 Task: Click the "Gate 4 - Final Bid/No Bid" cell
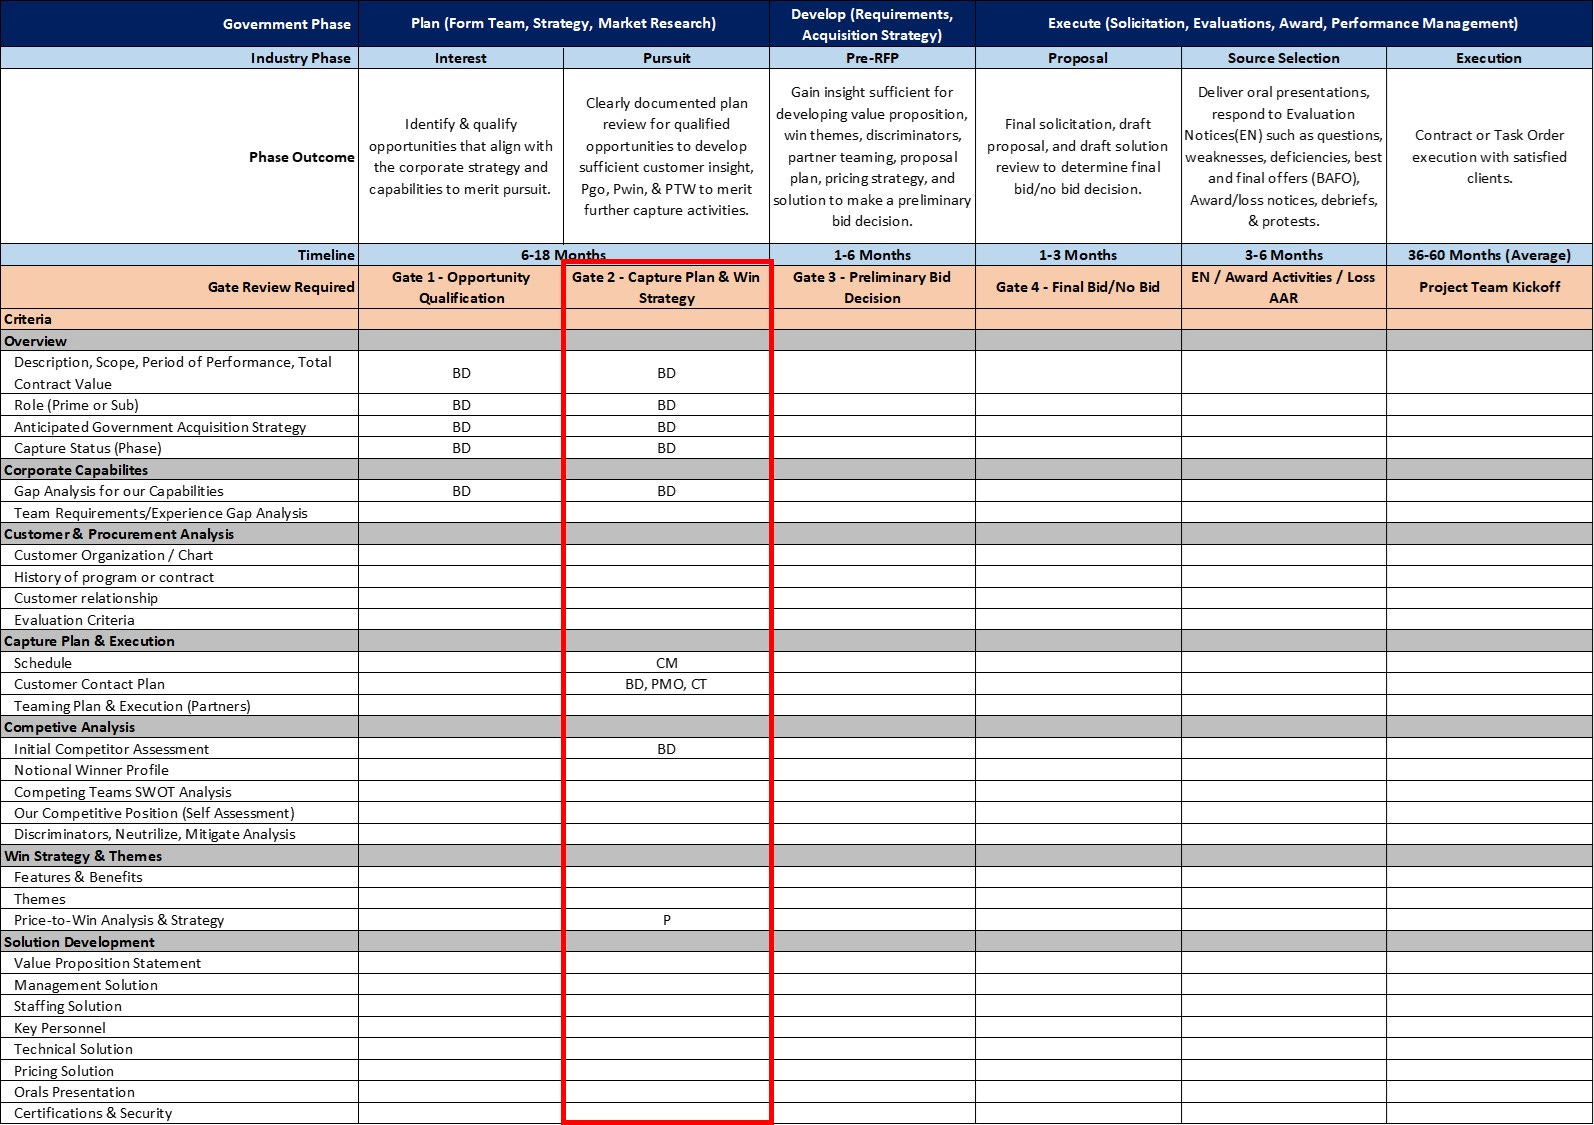(x=1078, y=287)
